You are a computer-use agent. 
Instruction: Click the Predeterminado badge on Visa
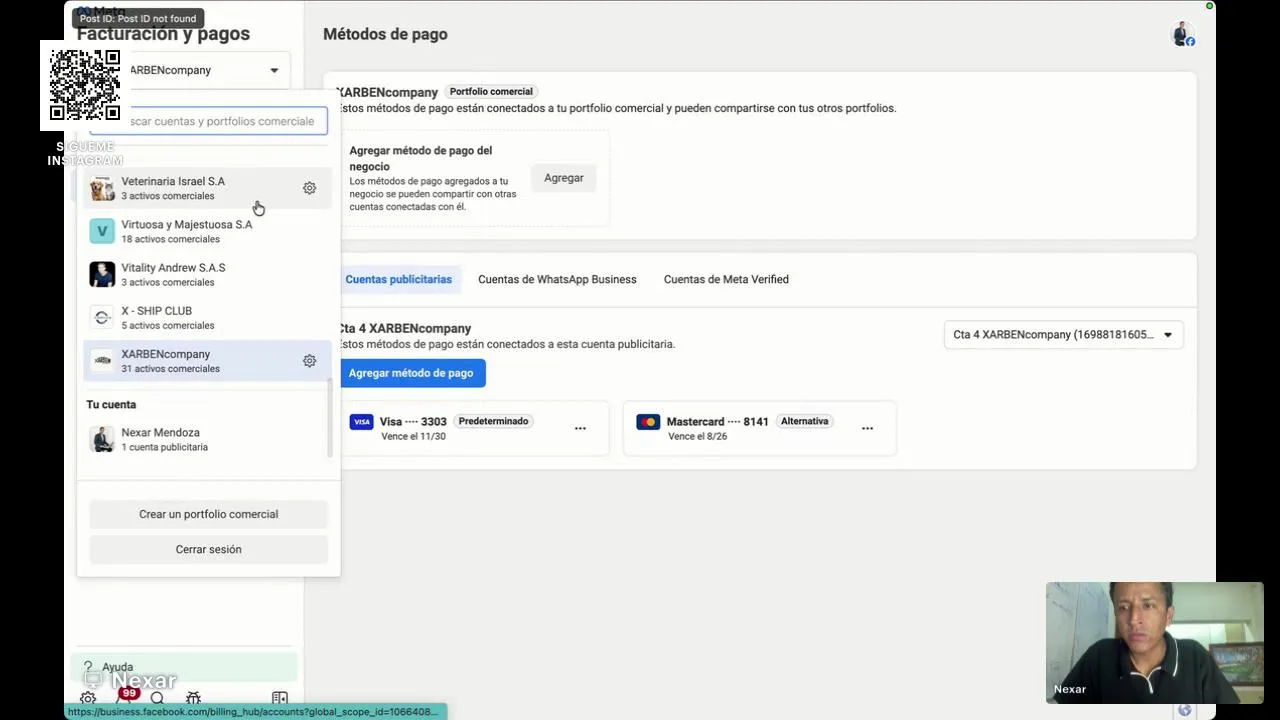coord(493,421)
